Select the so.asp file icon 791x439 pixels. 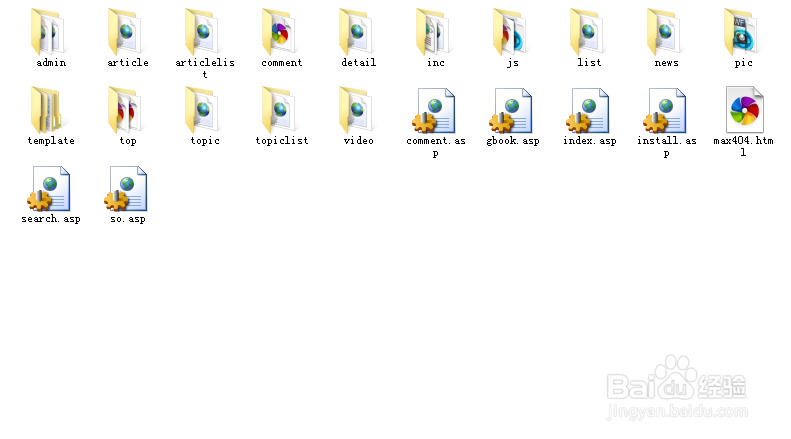click(126, 189)
